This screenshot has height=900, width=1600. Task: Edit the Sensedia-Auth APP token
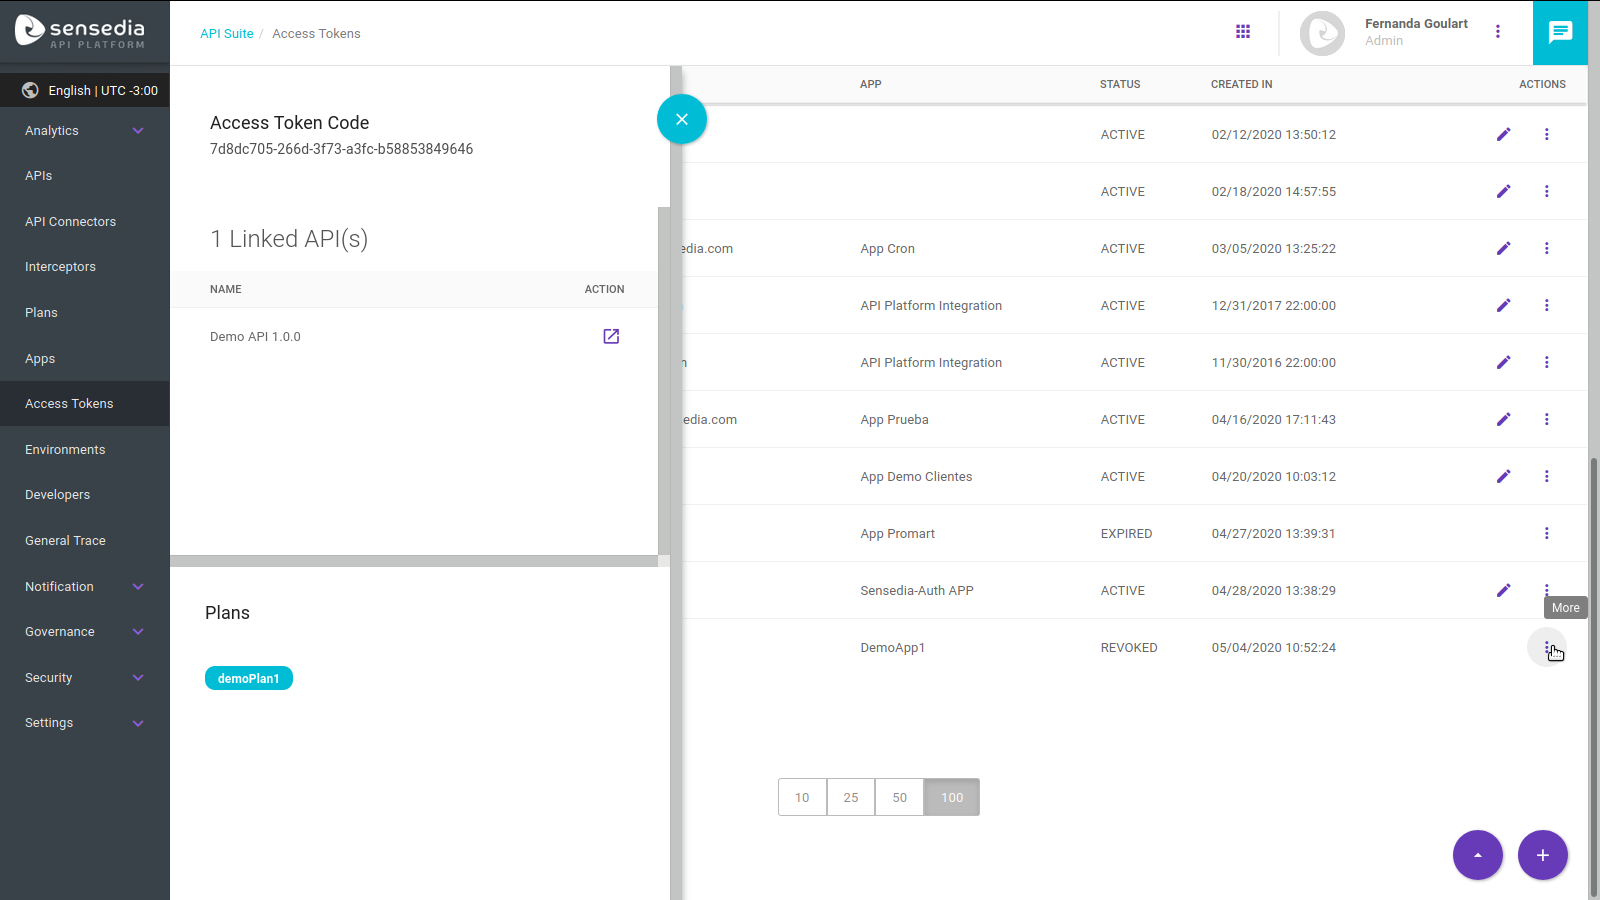1503,590
